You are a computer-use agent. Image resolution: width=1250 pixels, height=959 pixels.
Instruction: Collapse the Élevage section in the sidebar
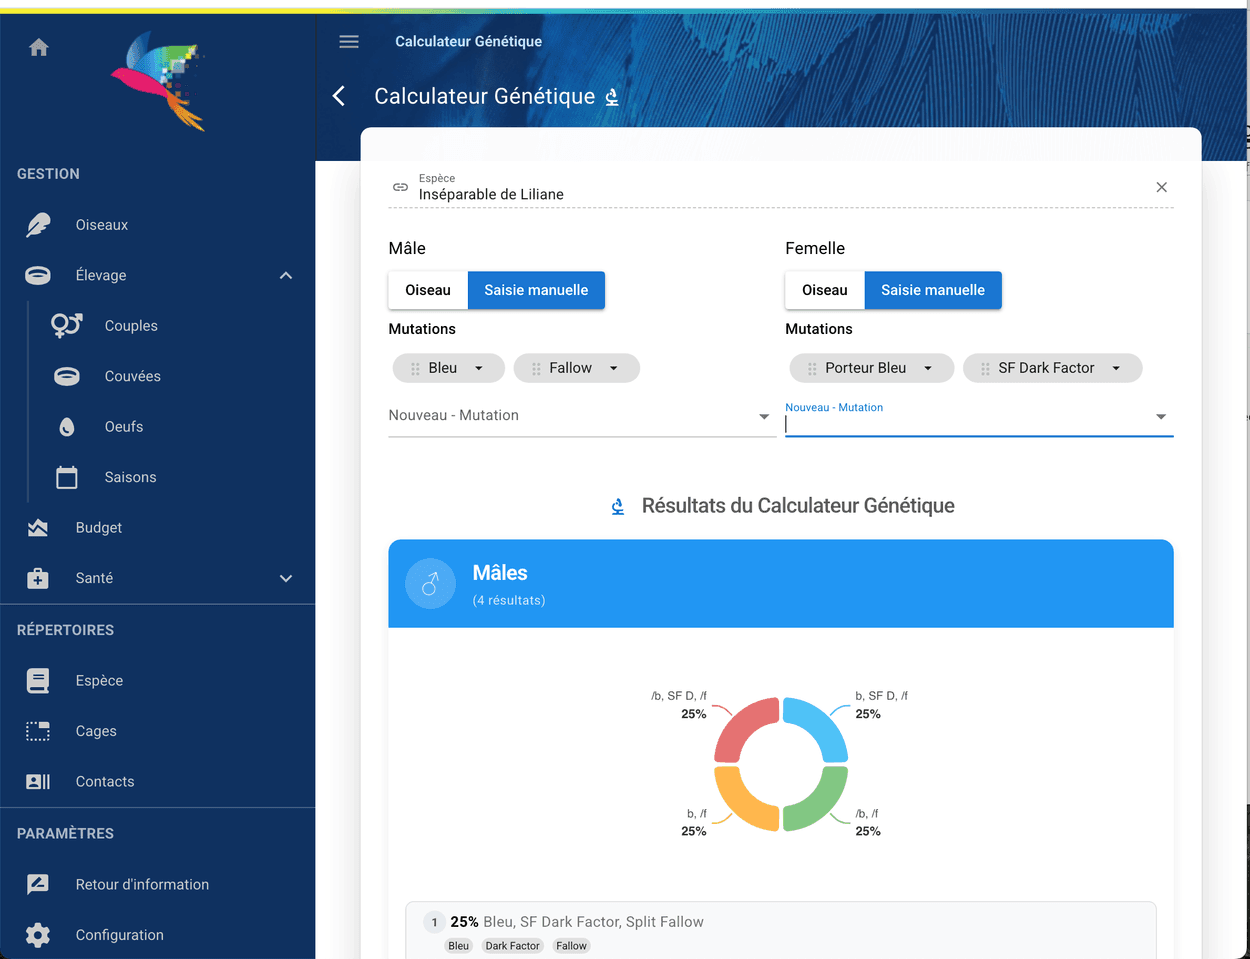pyautogui.click(x=286, y=275)
